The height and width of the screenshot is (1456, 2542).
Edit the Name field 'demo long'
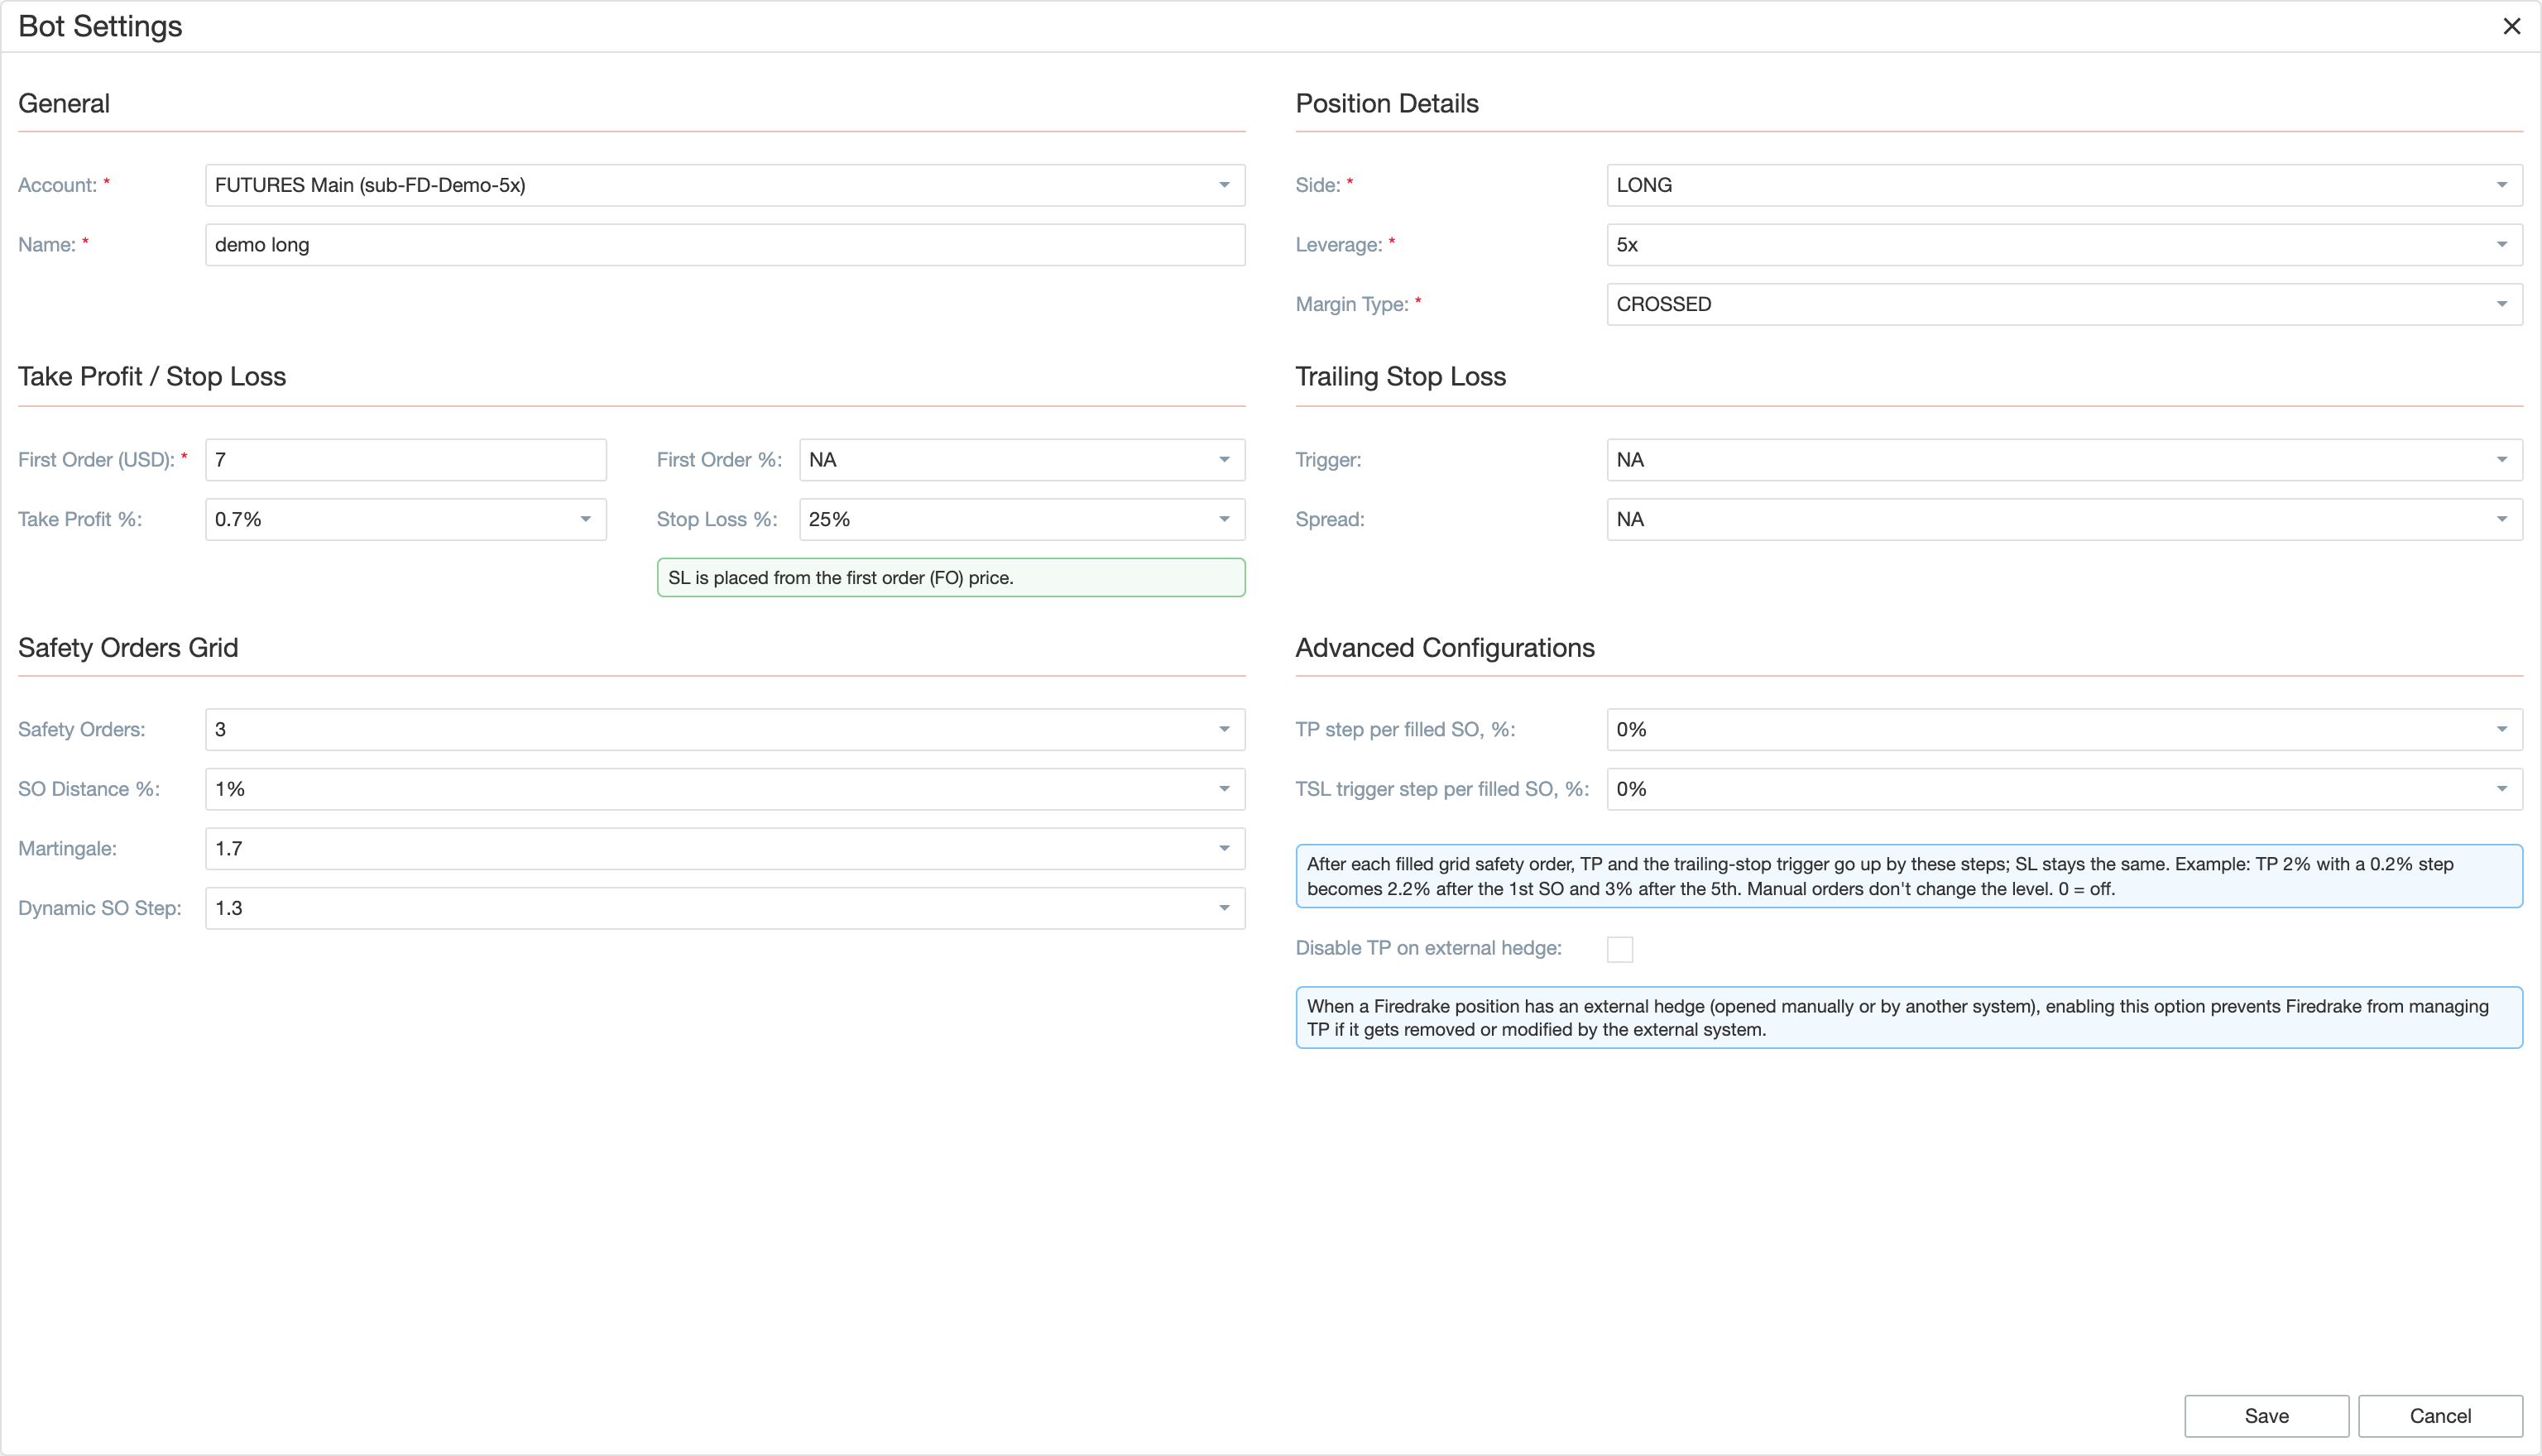tap(725, 245)
